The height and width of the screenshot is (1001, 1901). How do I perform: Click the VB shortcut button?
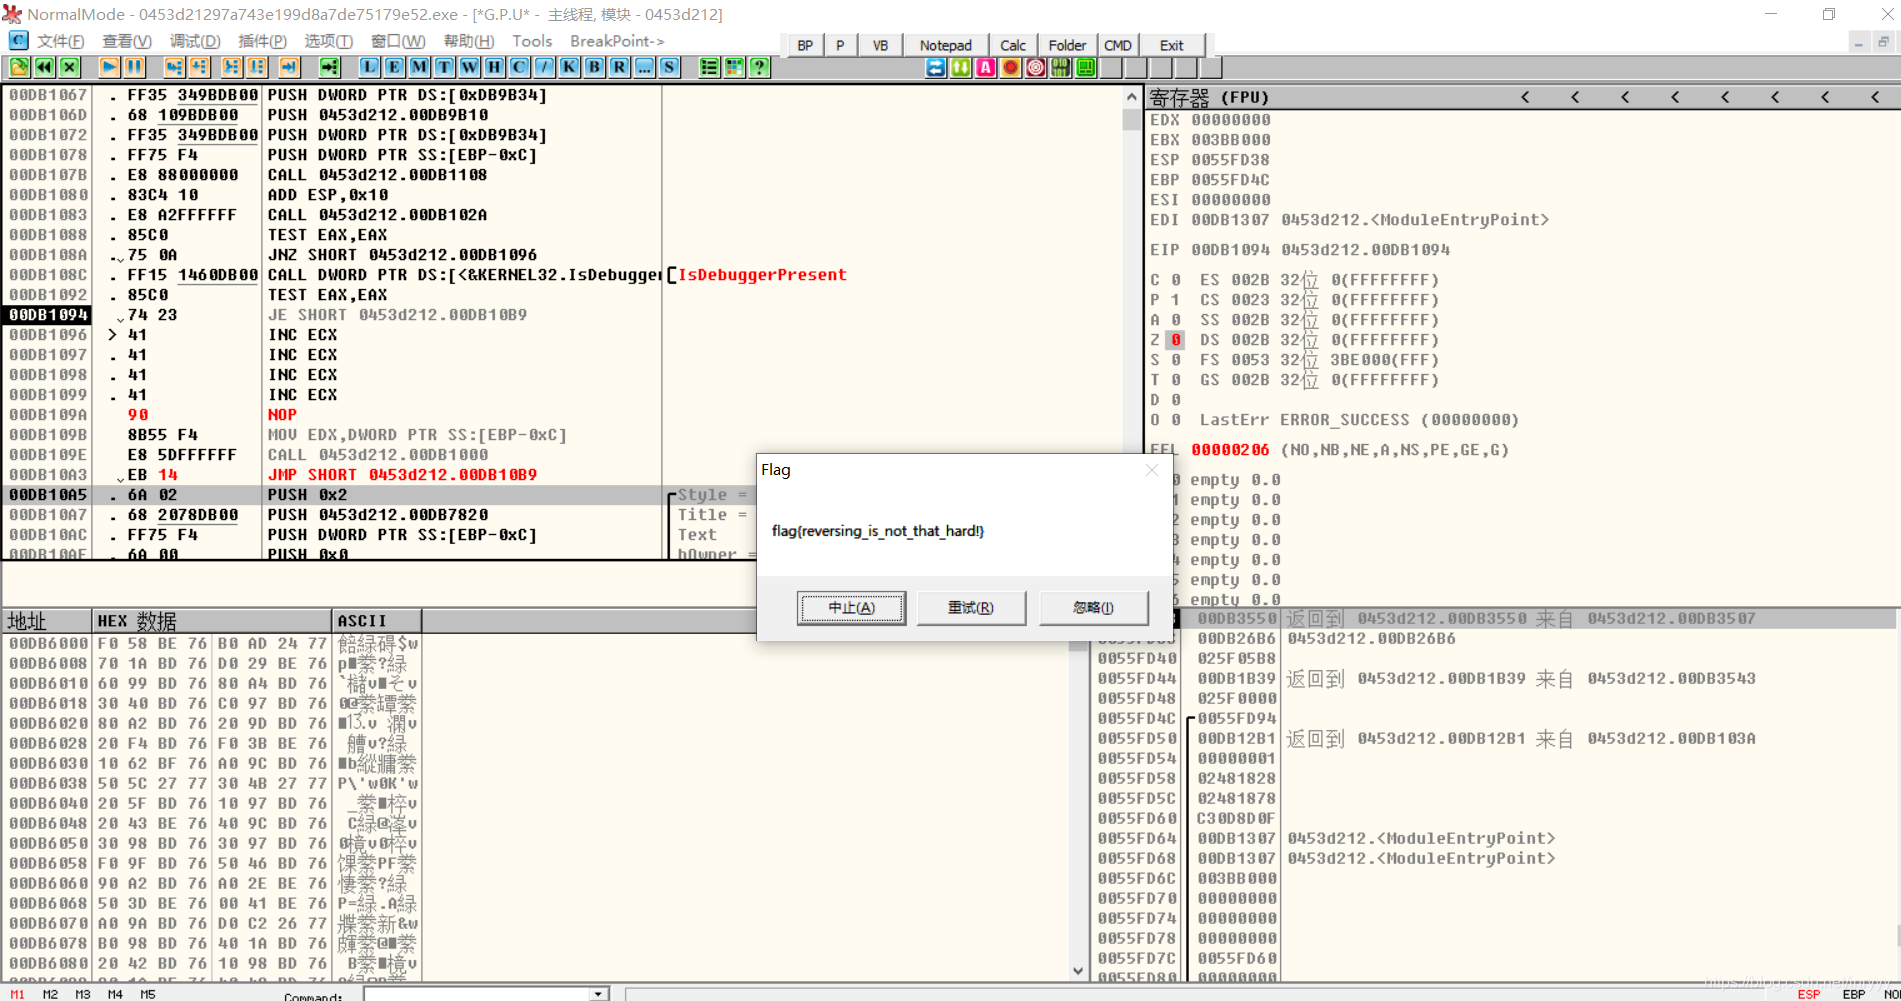click(x=880, y=45)
